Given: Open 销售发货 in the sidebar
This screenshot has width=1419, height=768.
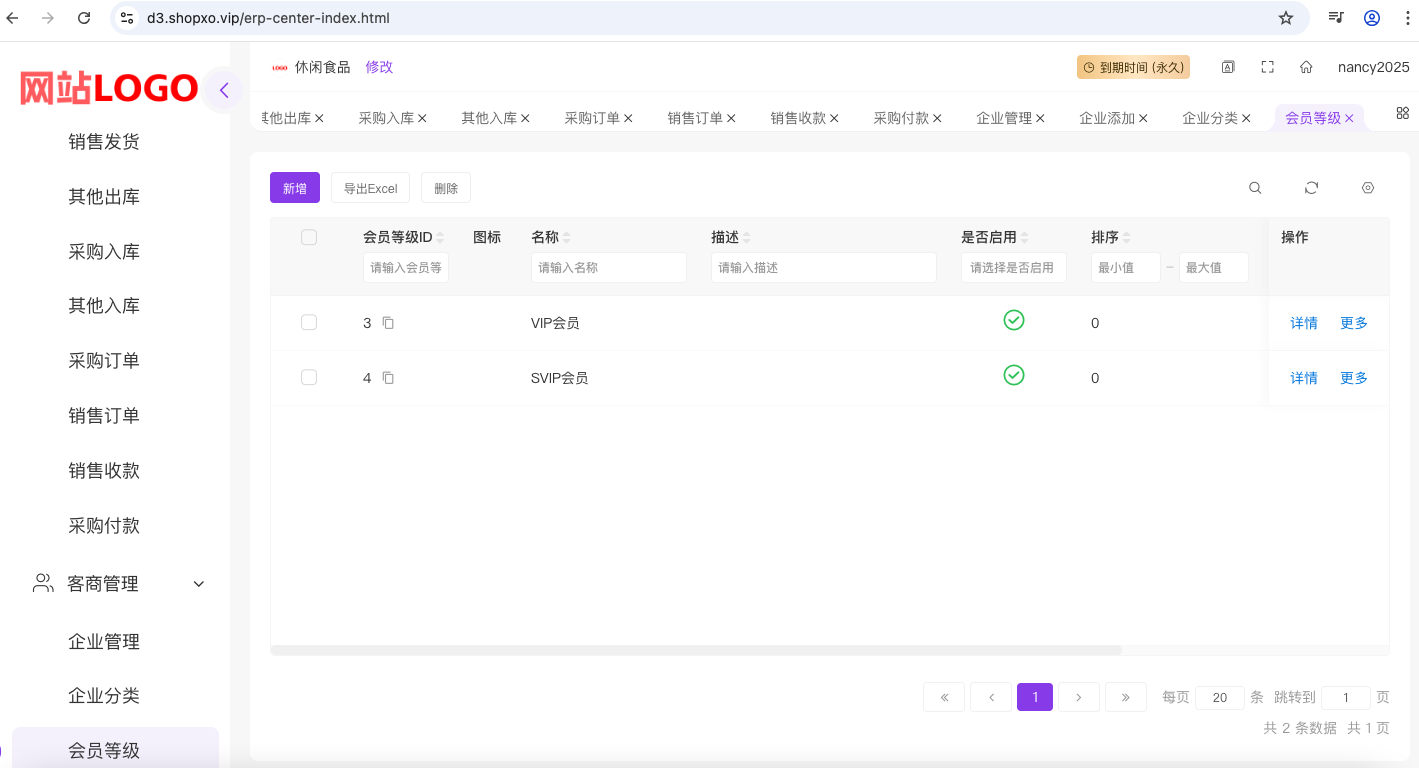Looking at the screenshot, I should coord(104,142).
